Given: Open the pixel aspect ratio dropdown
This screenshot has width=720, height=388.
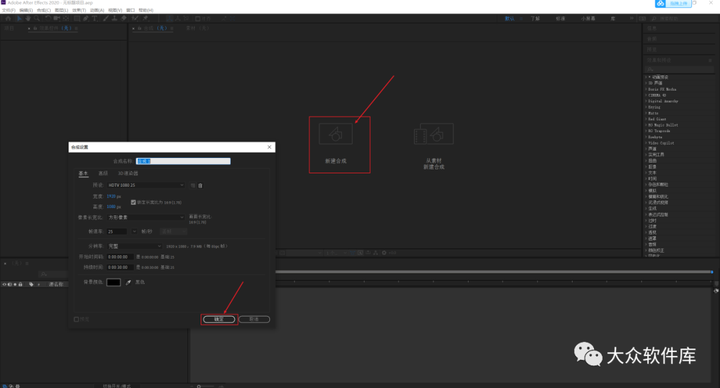Looking at the screenshot, I should 146,217.
